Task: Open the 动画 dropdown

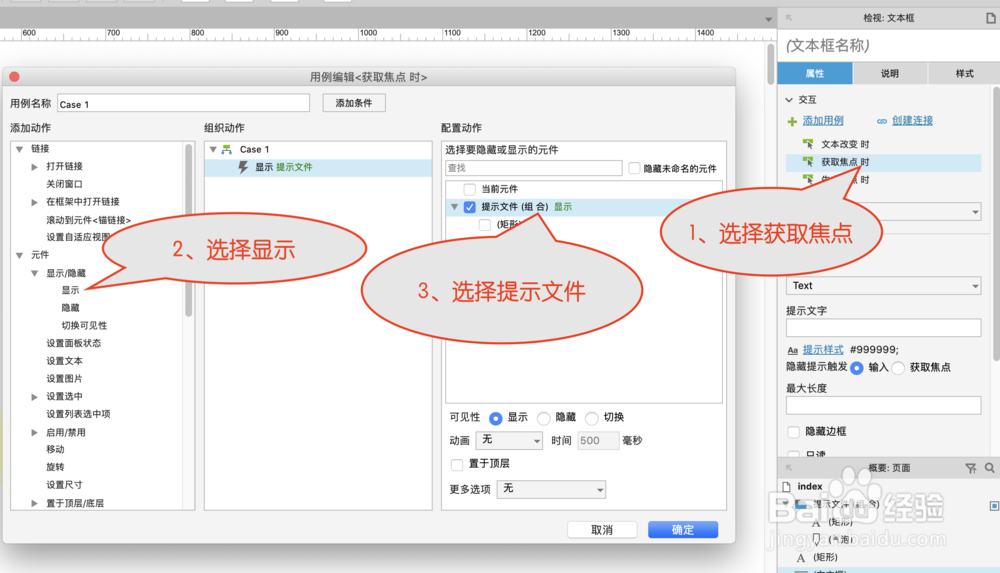Action: (509, 440)
